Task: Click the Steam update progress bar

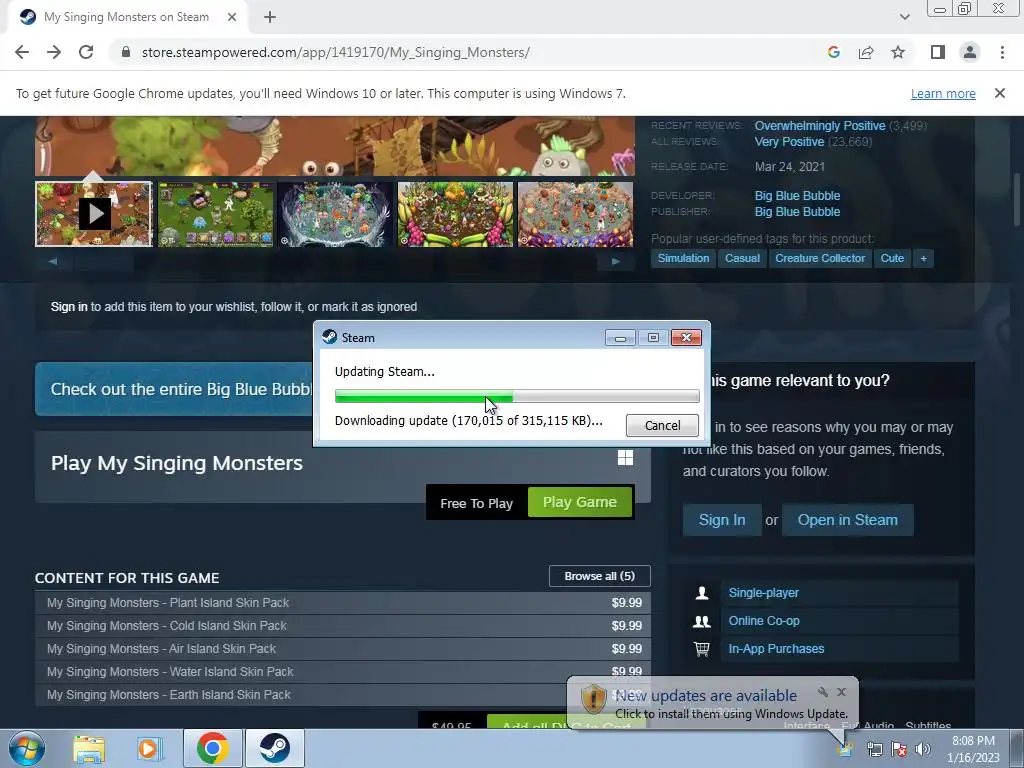Action: point(517,396)
